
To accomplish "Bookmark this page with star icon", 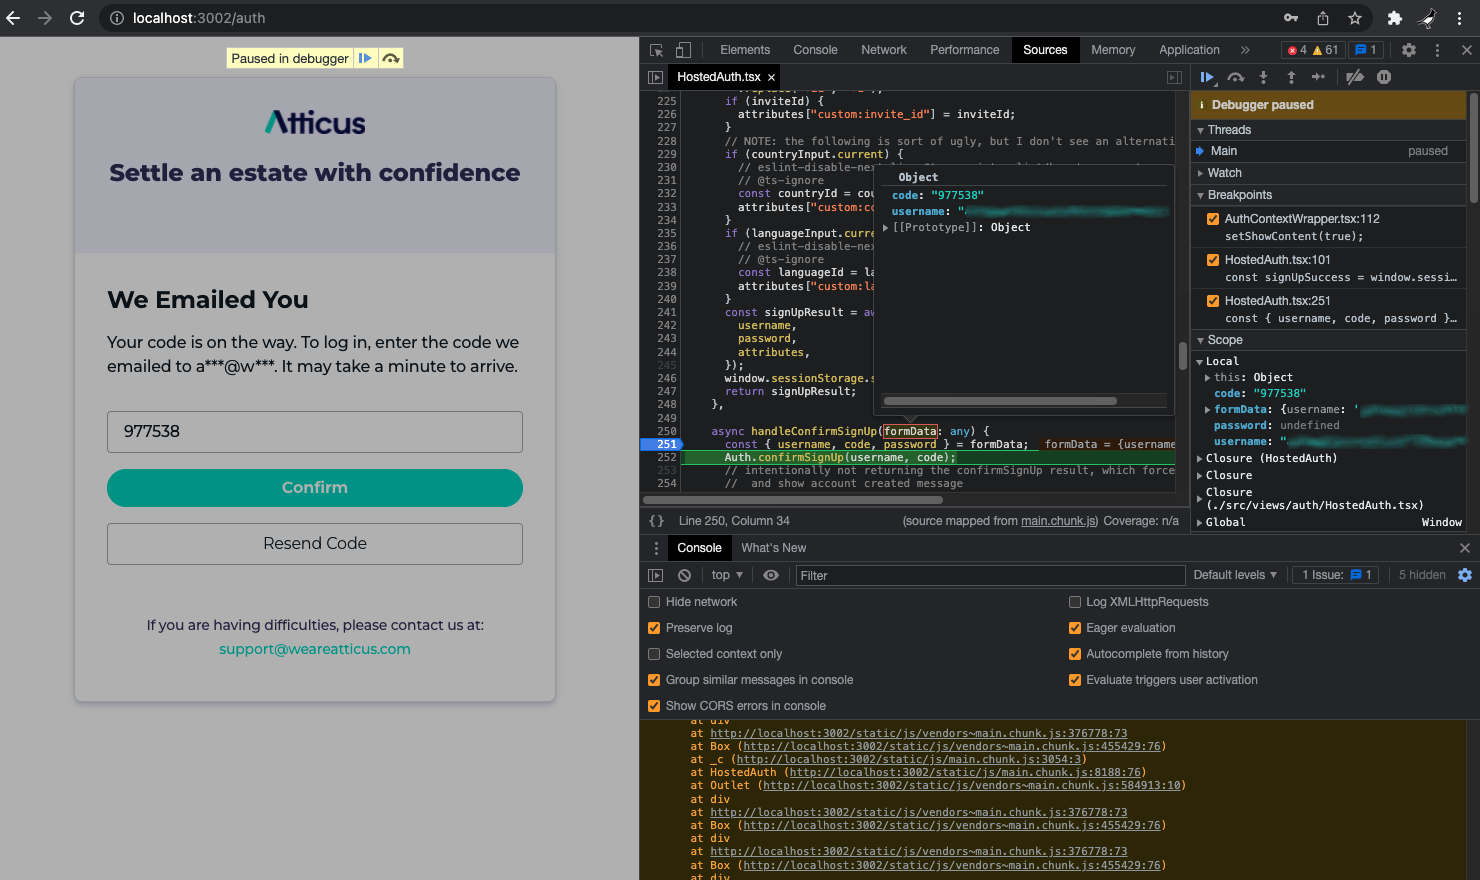I will click(1355, 18).
